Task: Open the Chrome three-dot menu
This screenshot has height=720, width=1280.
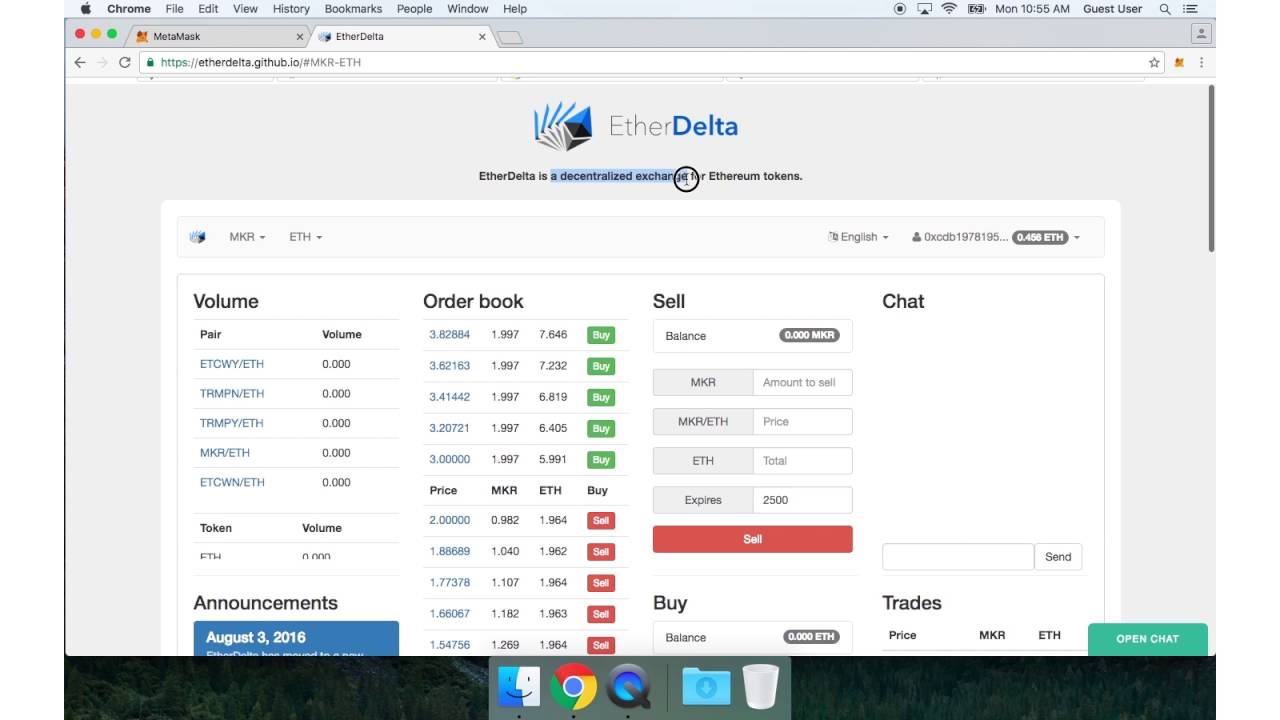Action: [1201, 62]
